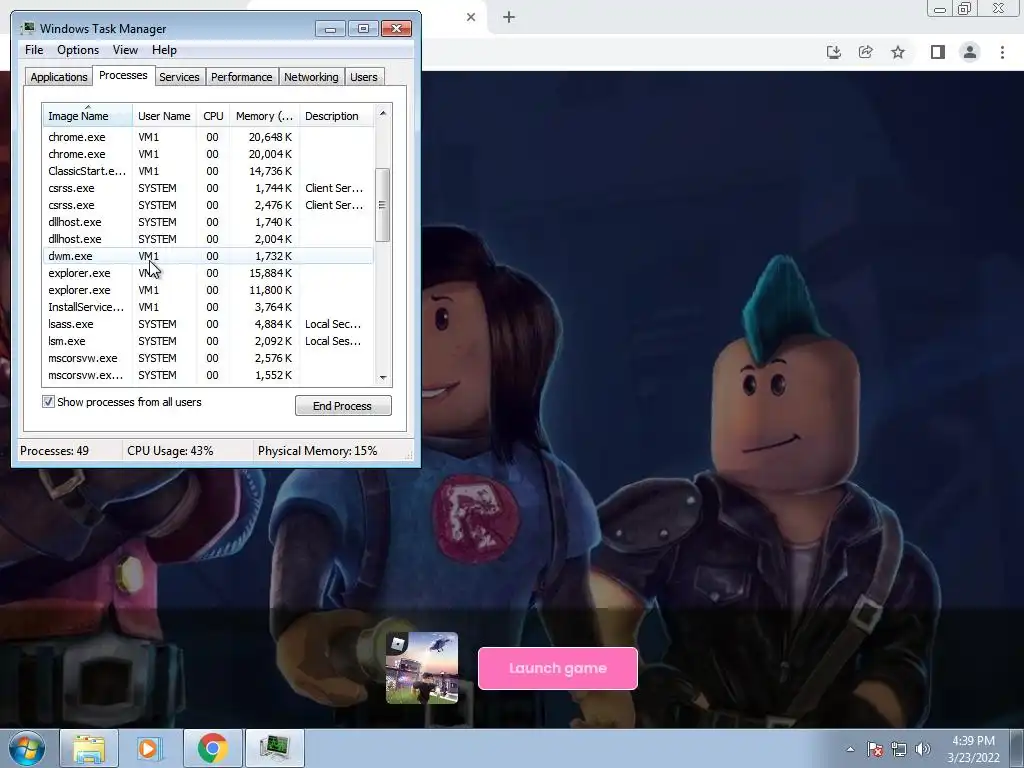Select the lsm.exe process row

click(x=208, y=341)
